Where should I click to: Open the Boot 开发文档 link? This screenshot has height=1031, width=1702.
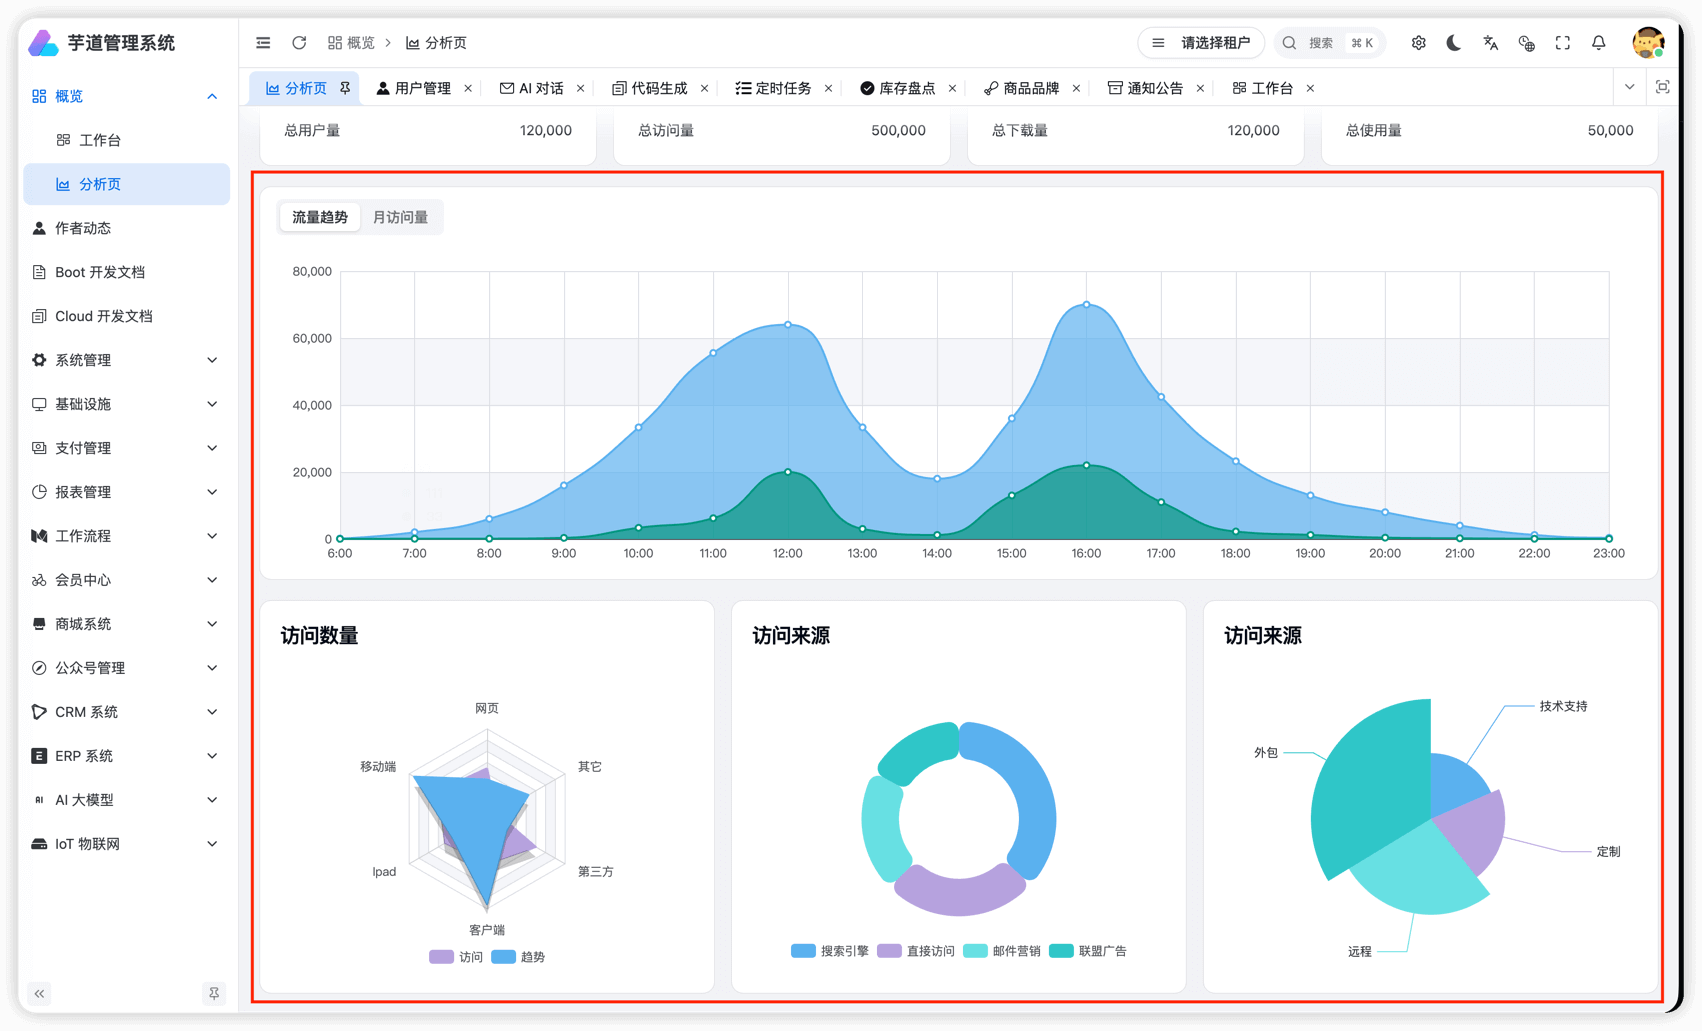(100, 272)
